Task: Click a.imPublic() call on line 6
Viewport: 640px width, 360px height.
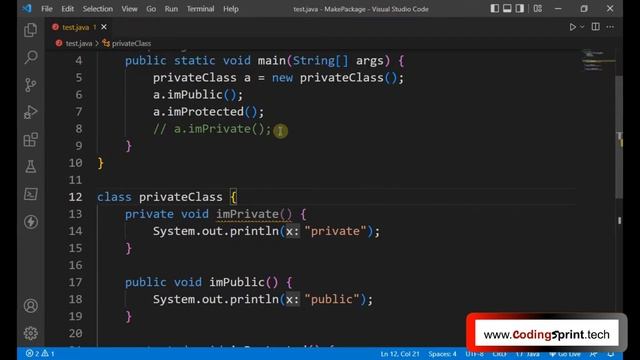Action: pos(198,95)
